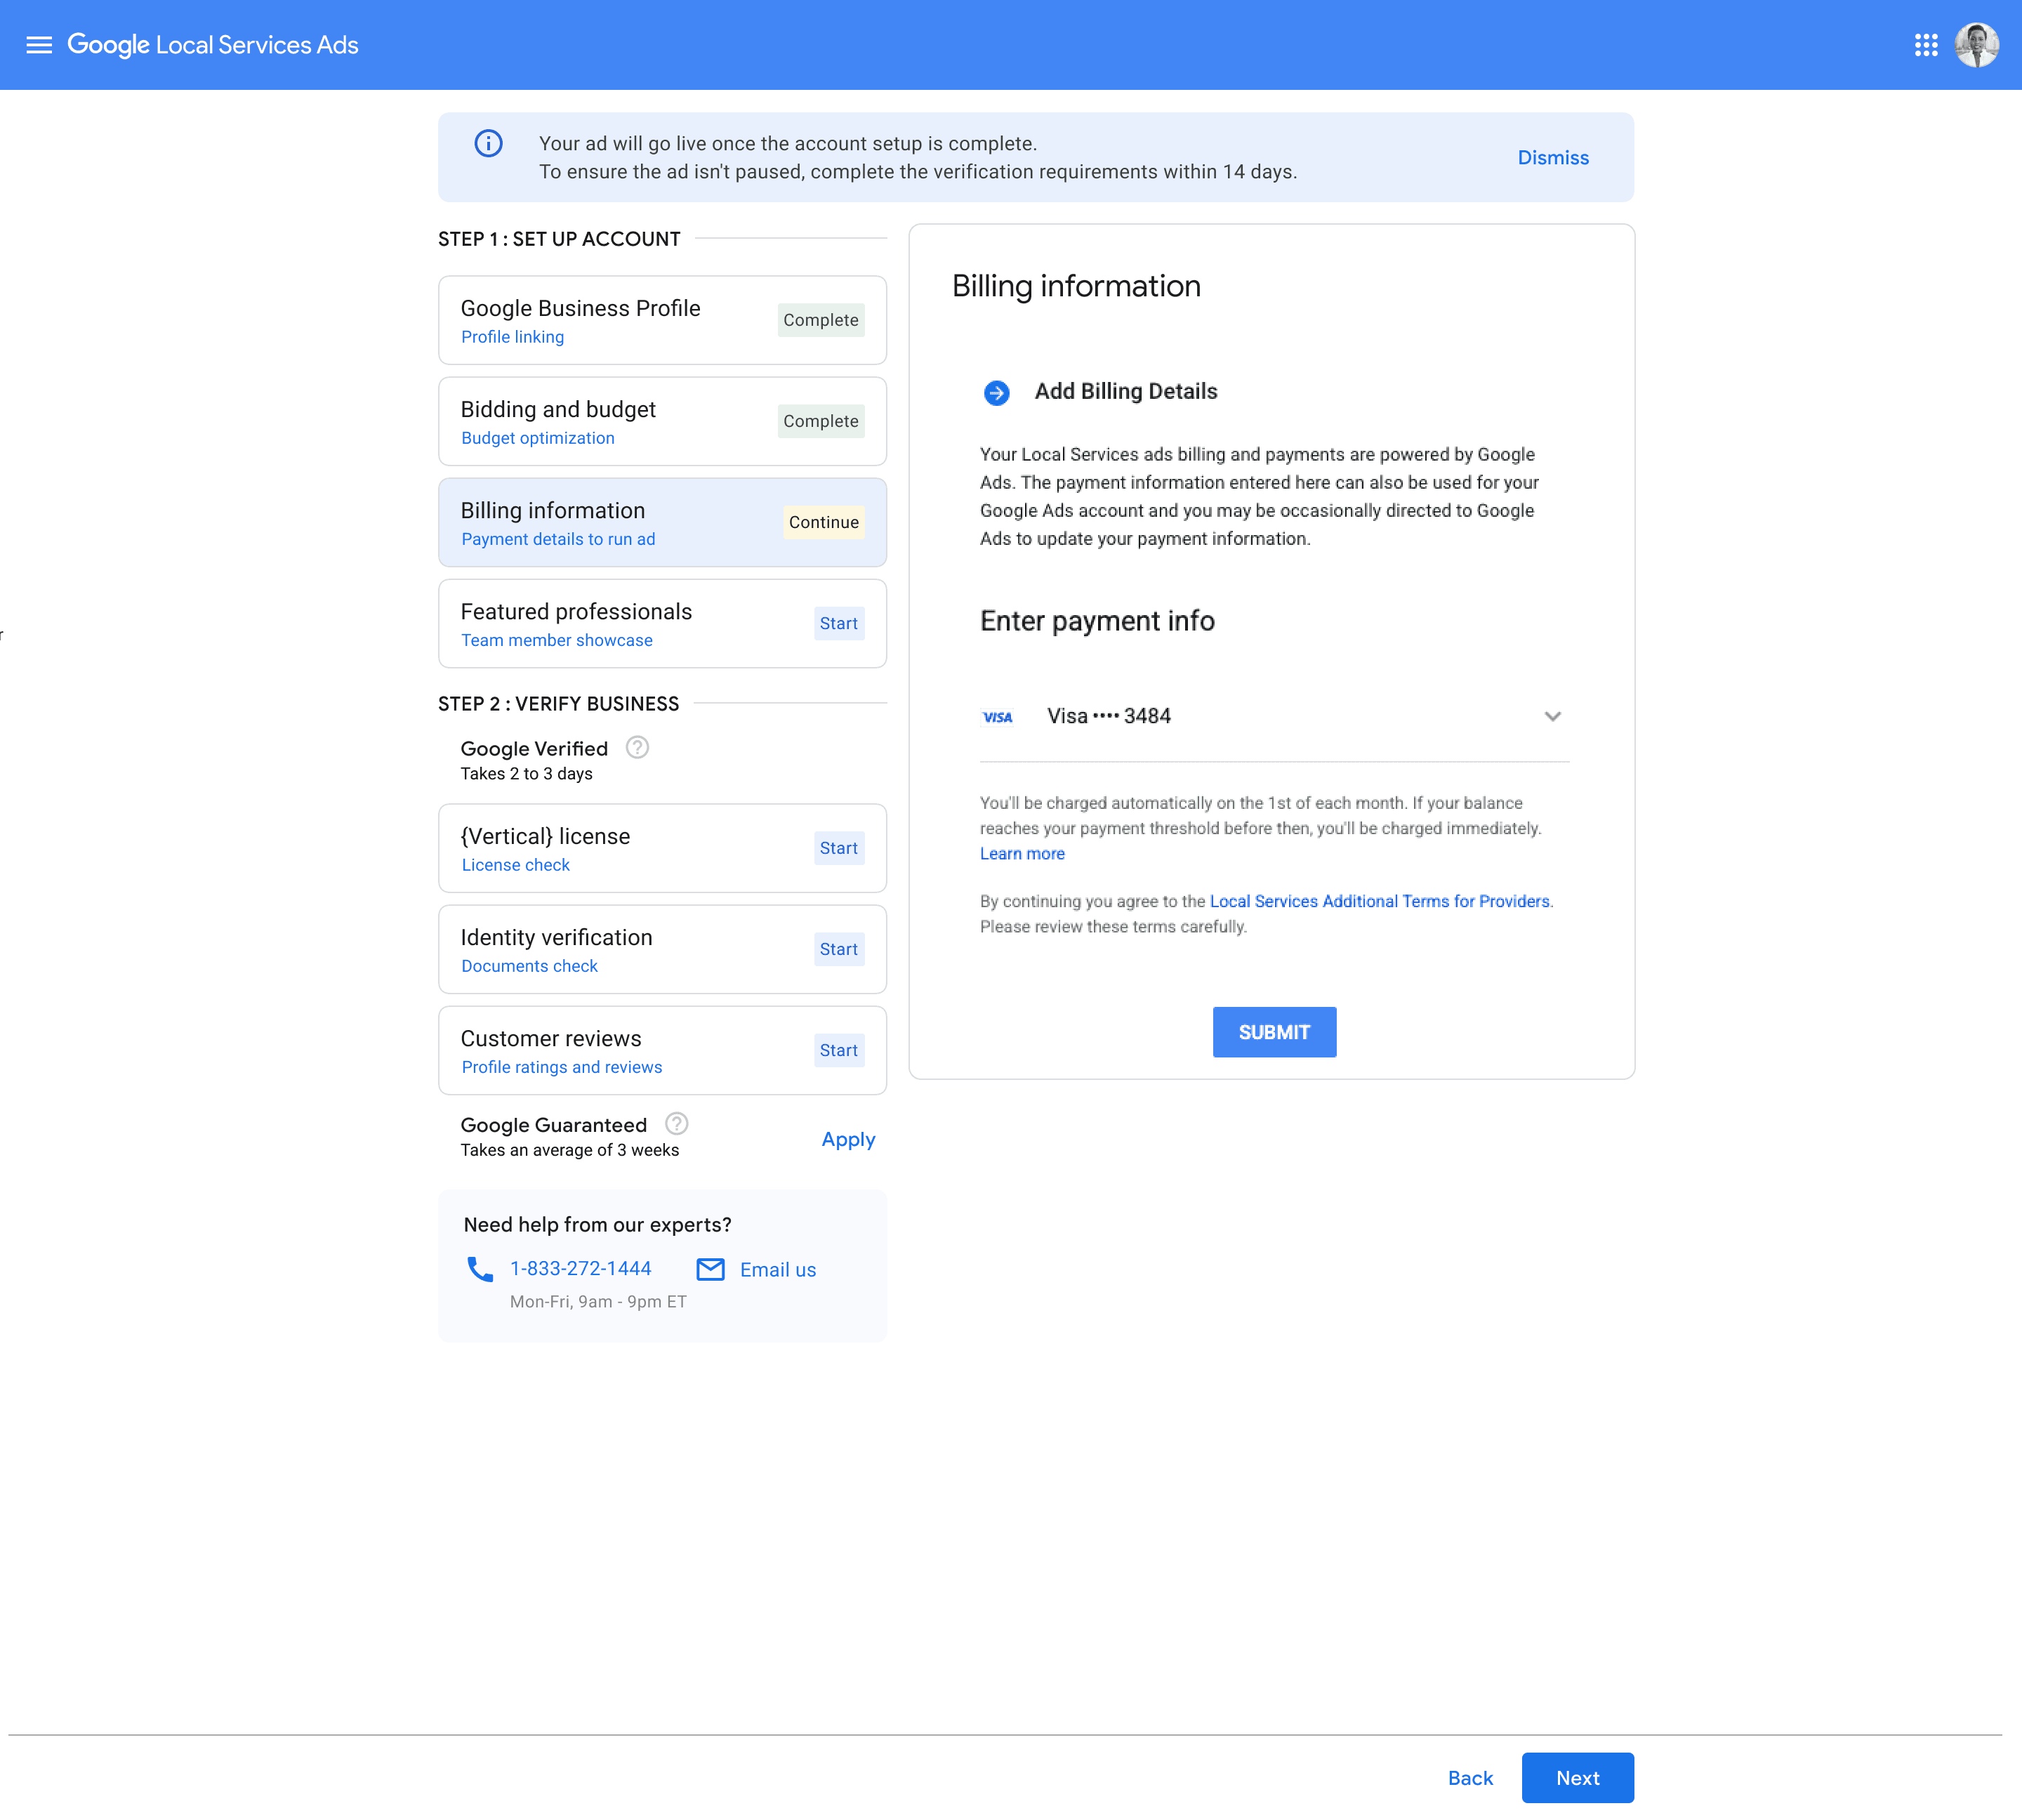Open the Featured professionals step
This screenshot has width=2022, height=1820.
662,623
